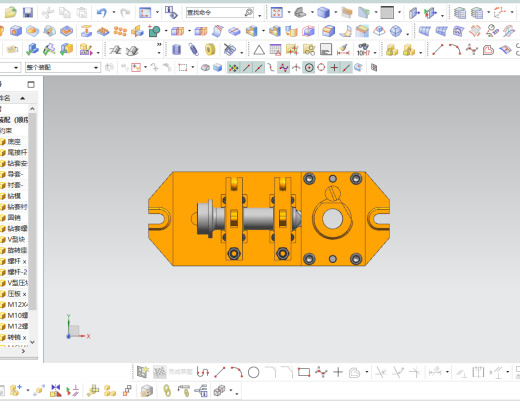520x408 pixels.
Task: Select the blue cylinder feature icon
Action: coord(176,50)
